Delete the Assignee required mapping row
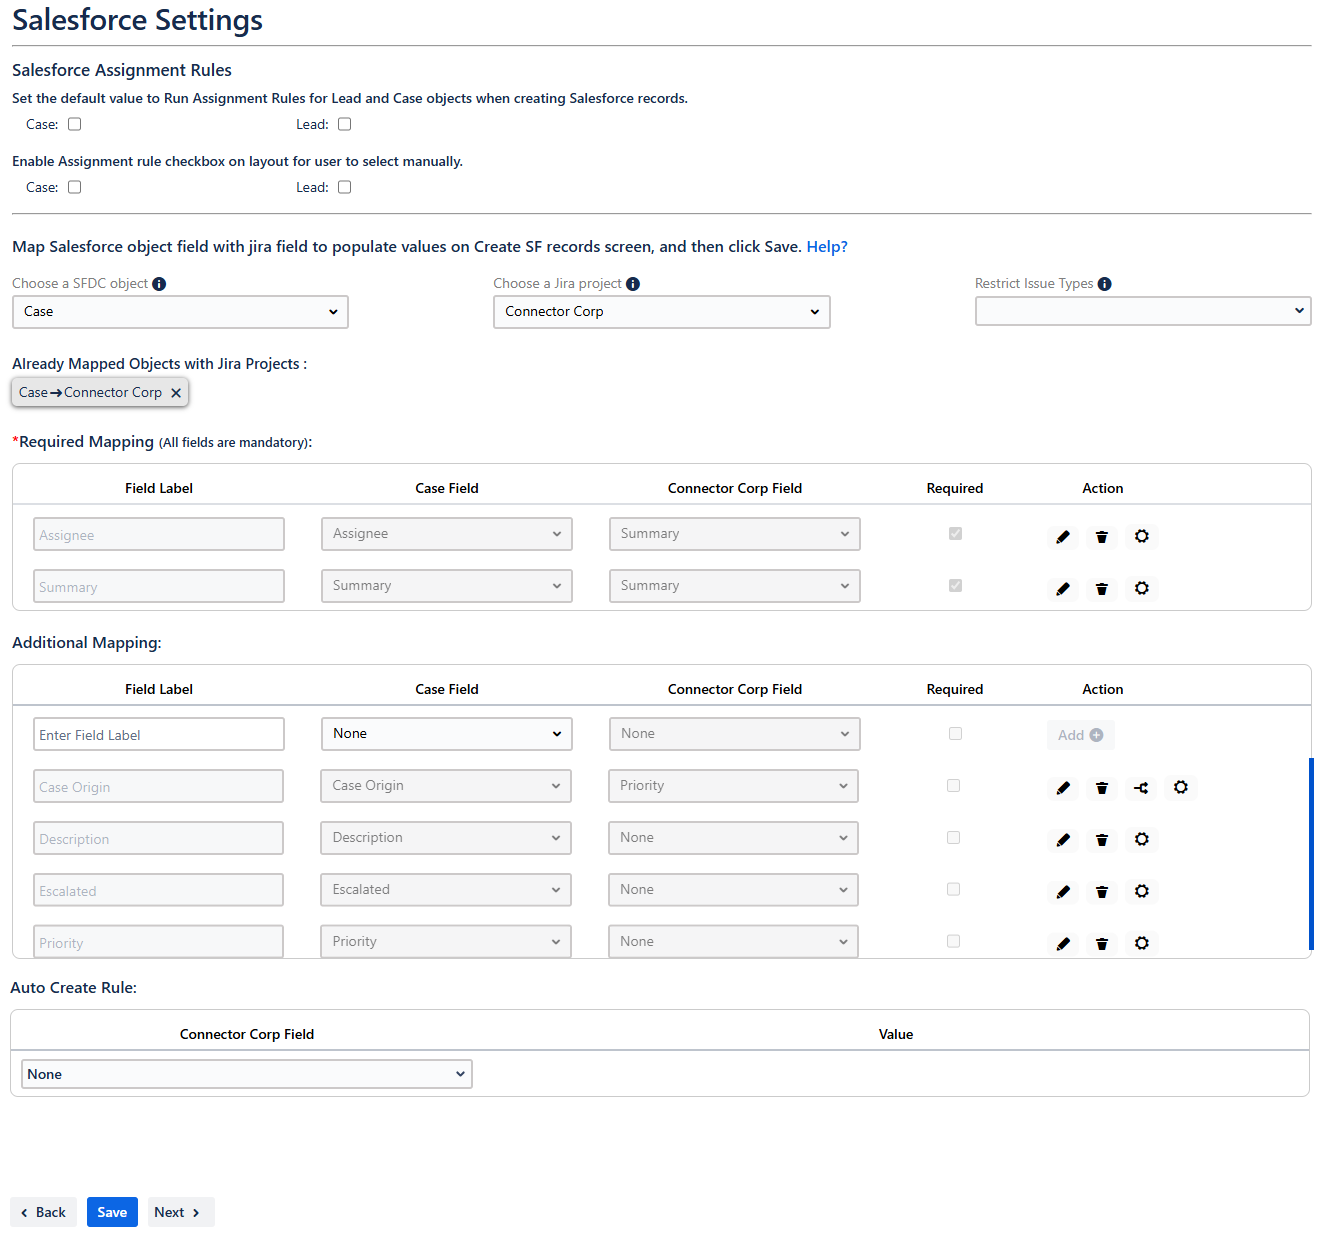 (1102, 537)
